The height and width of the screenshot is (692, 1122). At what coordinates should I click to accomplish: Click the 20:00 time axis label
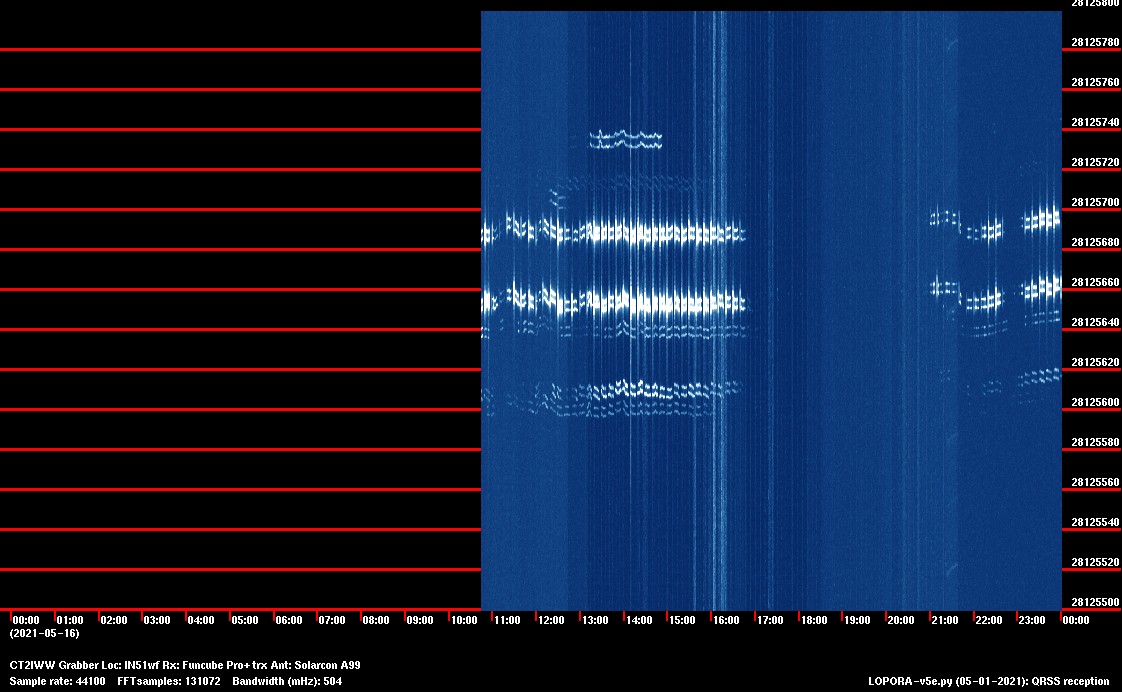coord(901,620)
